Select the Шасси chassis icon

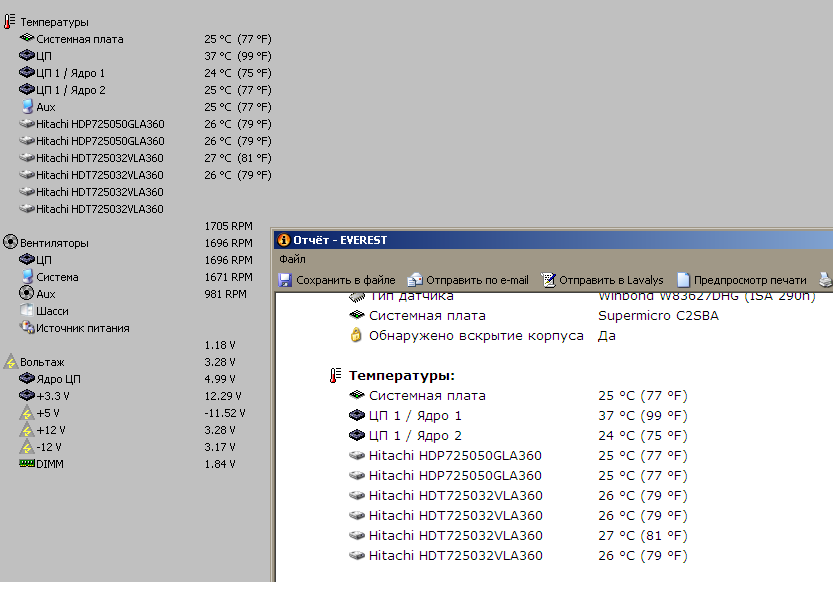point(27,310)
